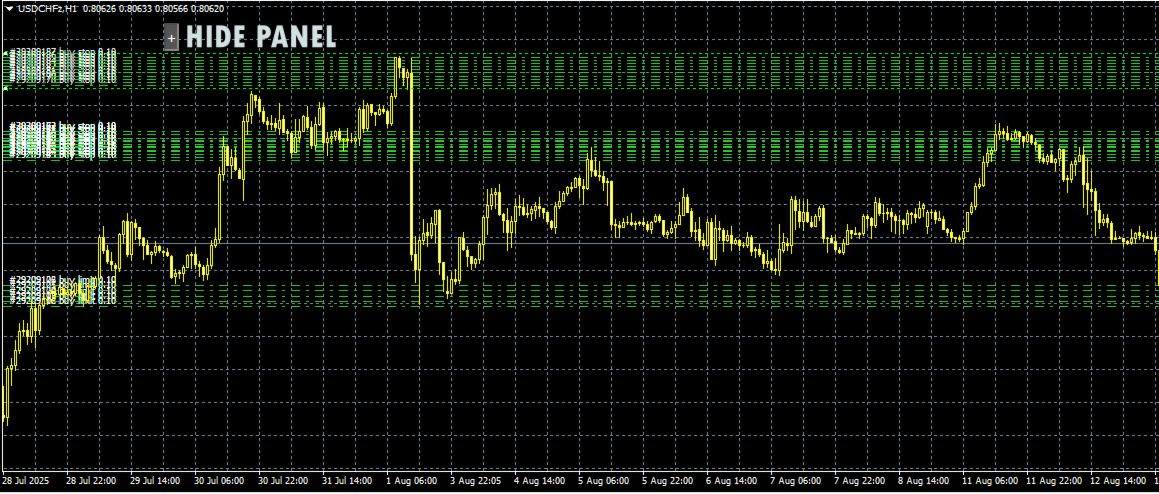Click the 8 Aug 14:00 time label

point(923,481)
